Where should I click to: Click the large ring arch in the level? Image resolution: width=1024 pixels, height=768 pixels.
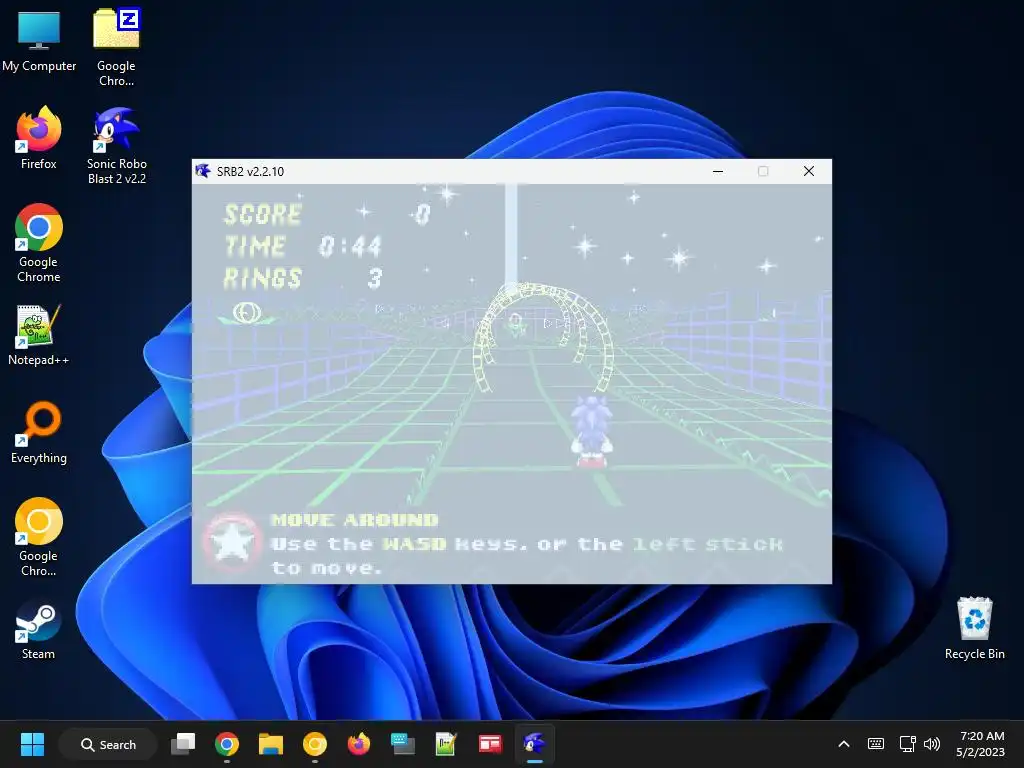543,336
